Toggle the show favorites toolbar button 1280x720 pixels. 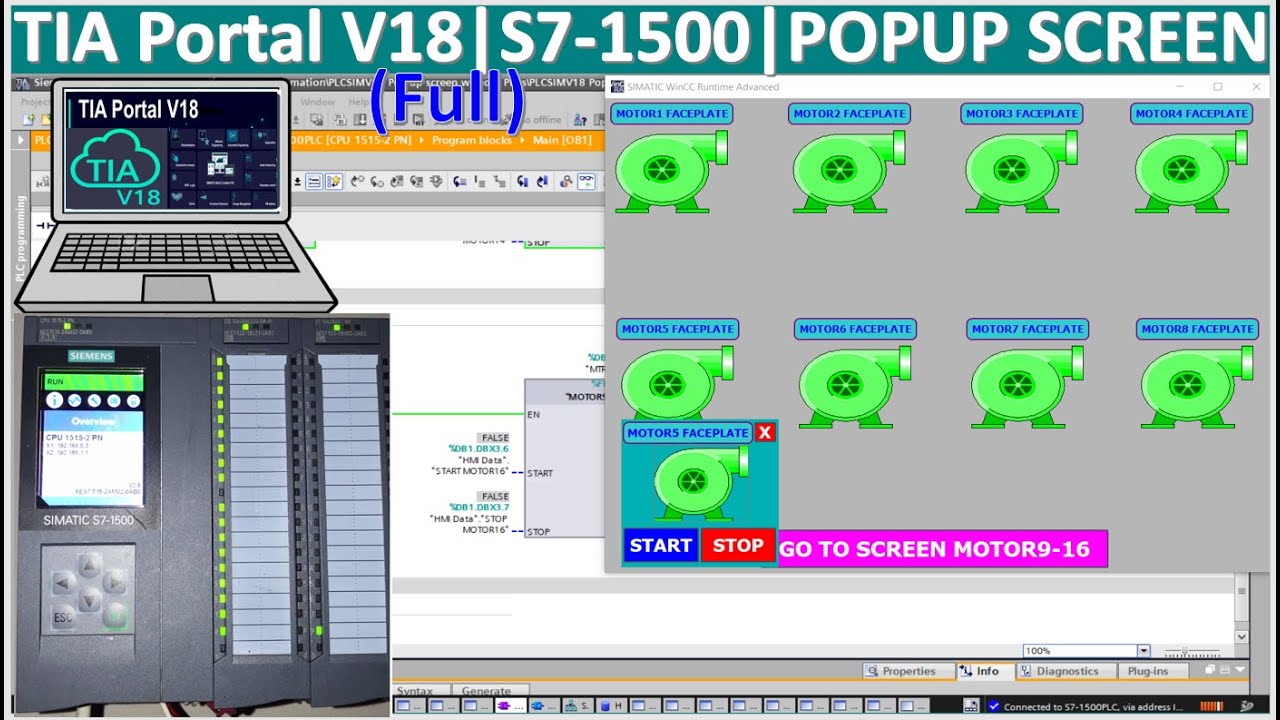click(334, 182)
